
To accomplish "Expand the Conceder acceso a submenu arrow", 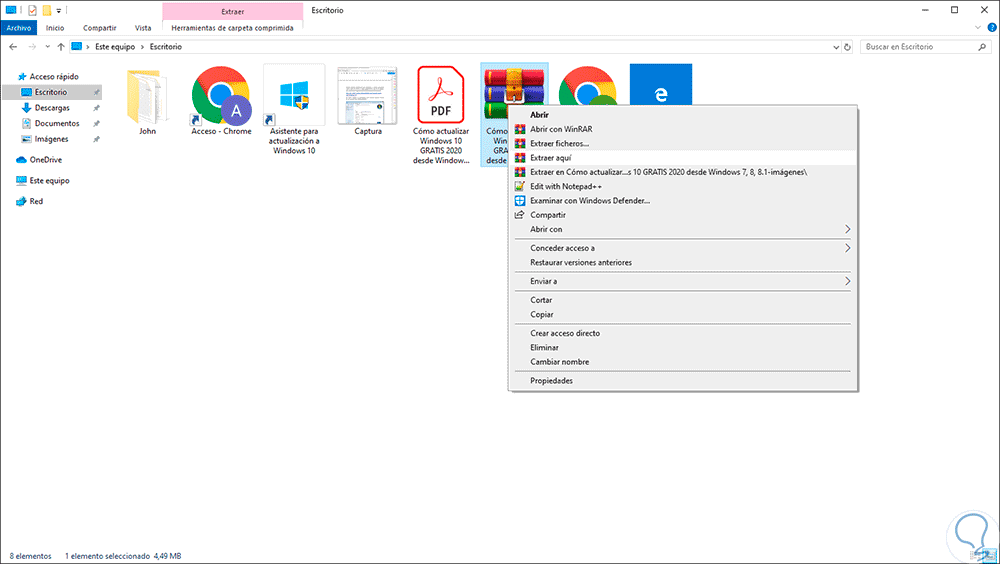I will [847, 248].
